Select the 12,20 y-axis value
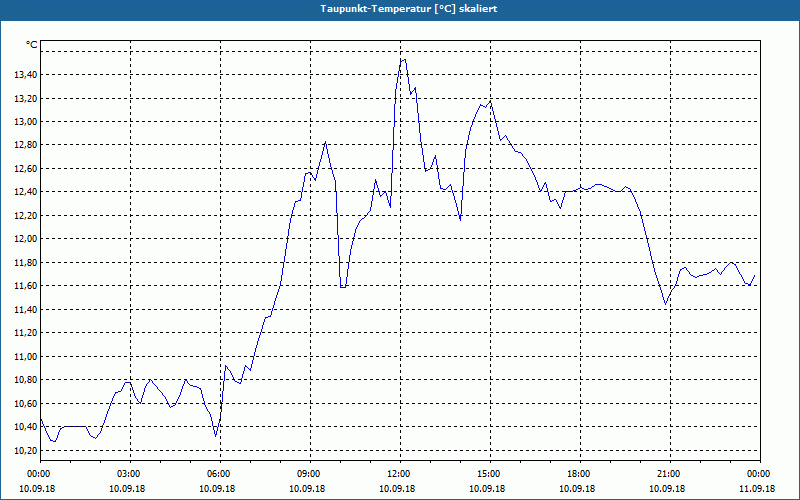Image resolution: width=800 pixels, height=500 pixels. [27, 216]
